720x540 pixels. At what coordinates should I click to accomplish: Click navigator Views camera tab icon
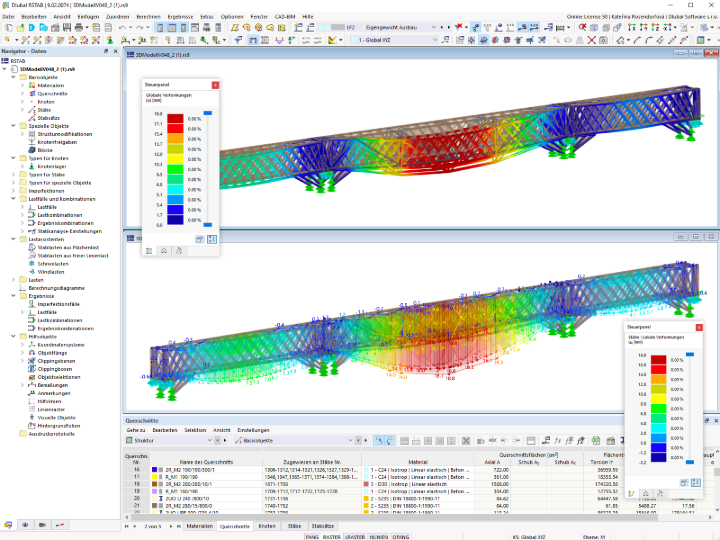[42, 524]
